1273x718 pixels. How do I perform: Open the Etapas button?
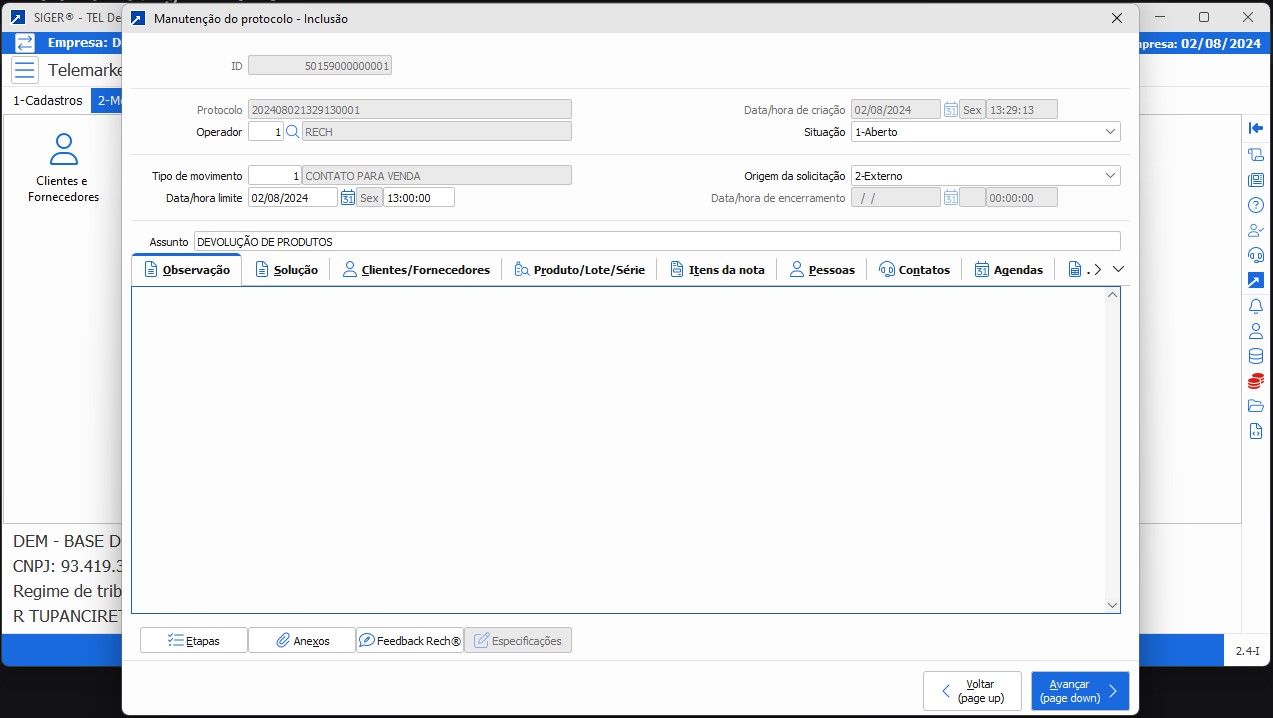pyautogui.click(x=194, y=641)
